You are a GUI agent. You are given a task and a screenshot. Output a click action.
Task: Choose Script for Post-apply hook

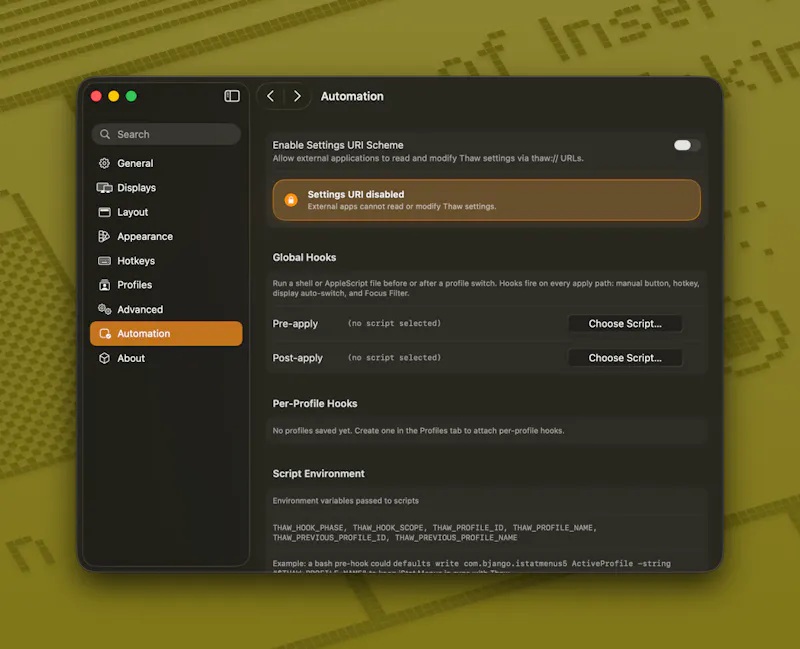[625, 358]
